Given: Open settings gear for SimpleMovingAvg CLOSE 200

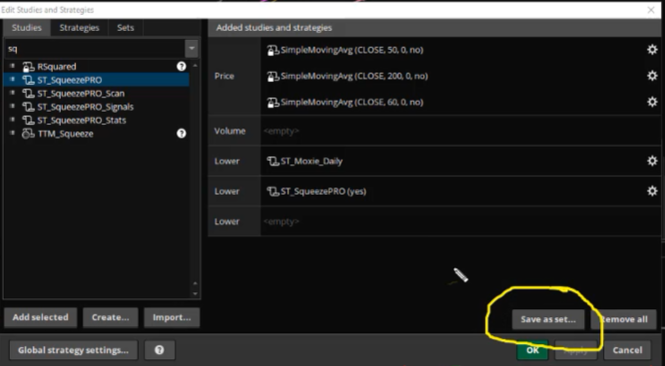Looking at the screenshot, I should (652, 76).
